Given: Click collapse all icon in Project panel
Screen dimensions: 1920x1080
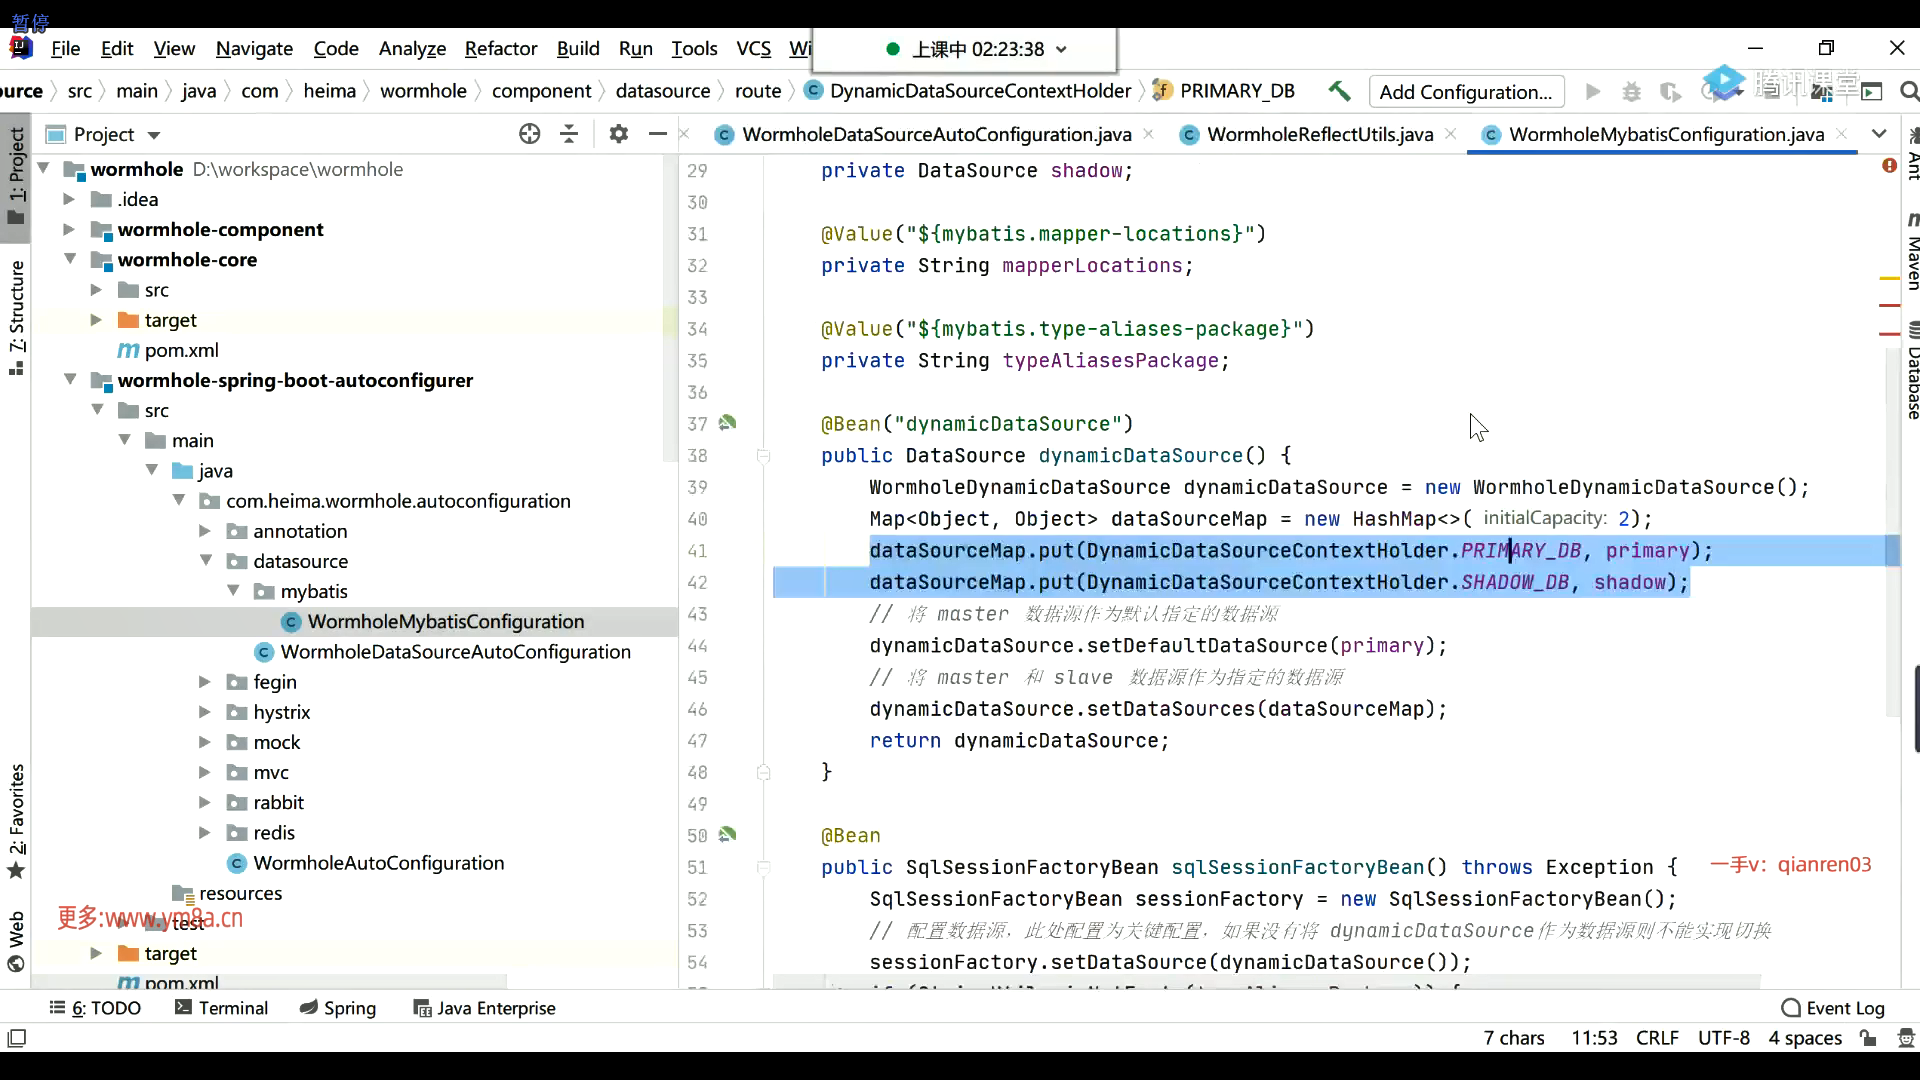Looking at the screenshot, I should 569,134.
